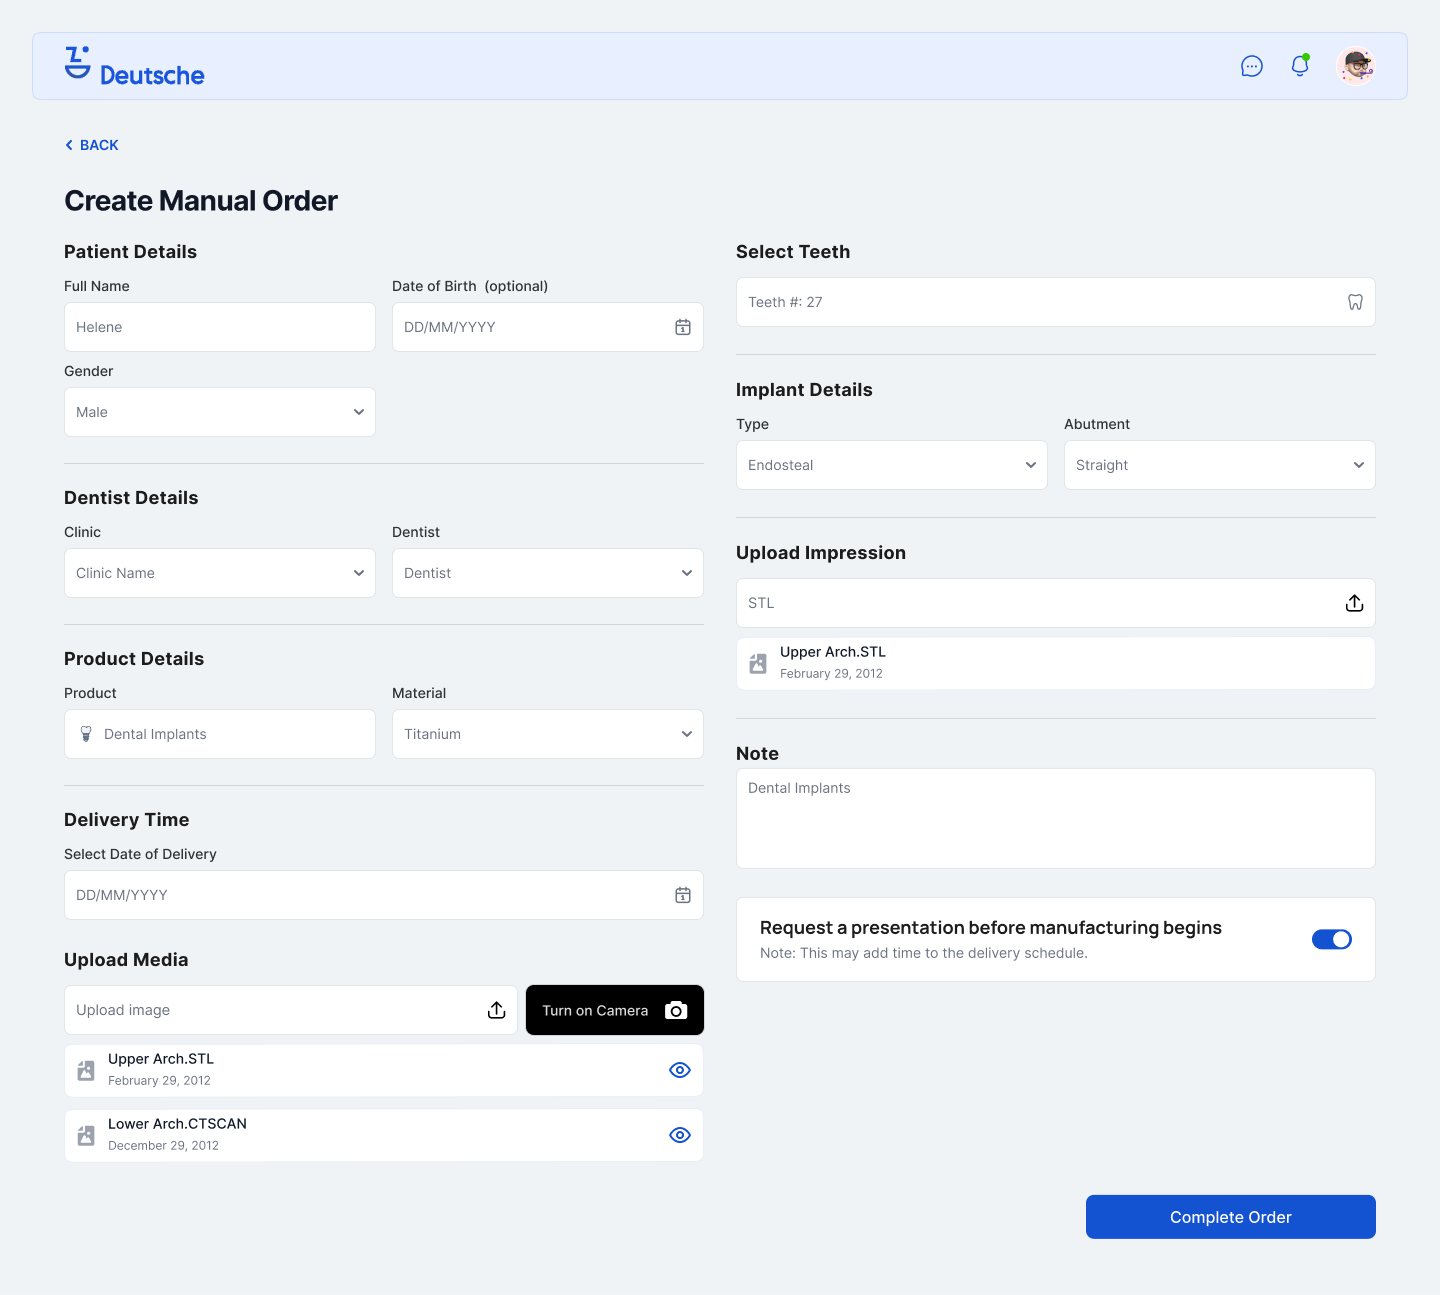
Task: Click the Complete Order button
Action: pyautogui.click(x=1231, y=1217)
